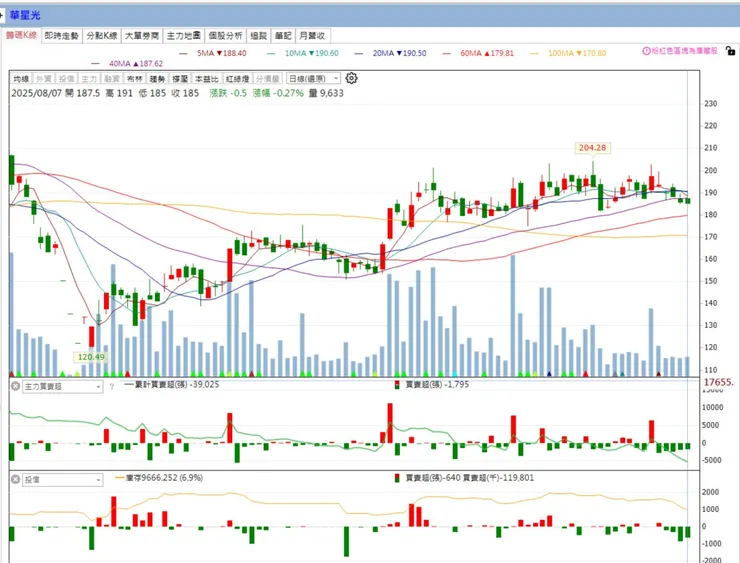Click the 17655. value on right axis
The height and width of the screenshot is (563, 740).
[719, 382]
